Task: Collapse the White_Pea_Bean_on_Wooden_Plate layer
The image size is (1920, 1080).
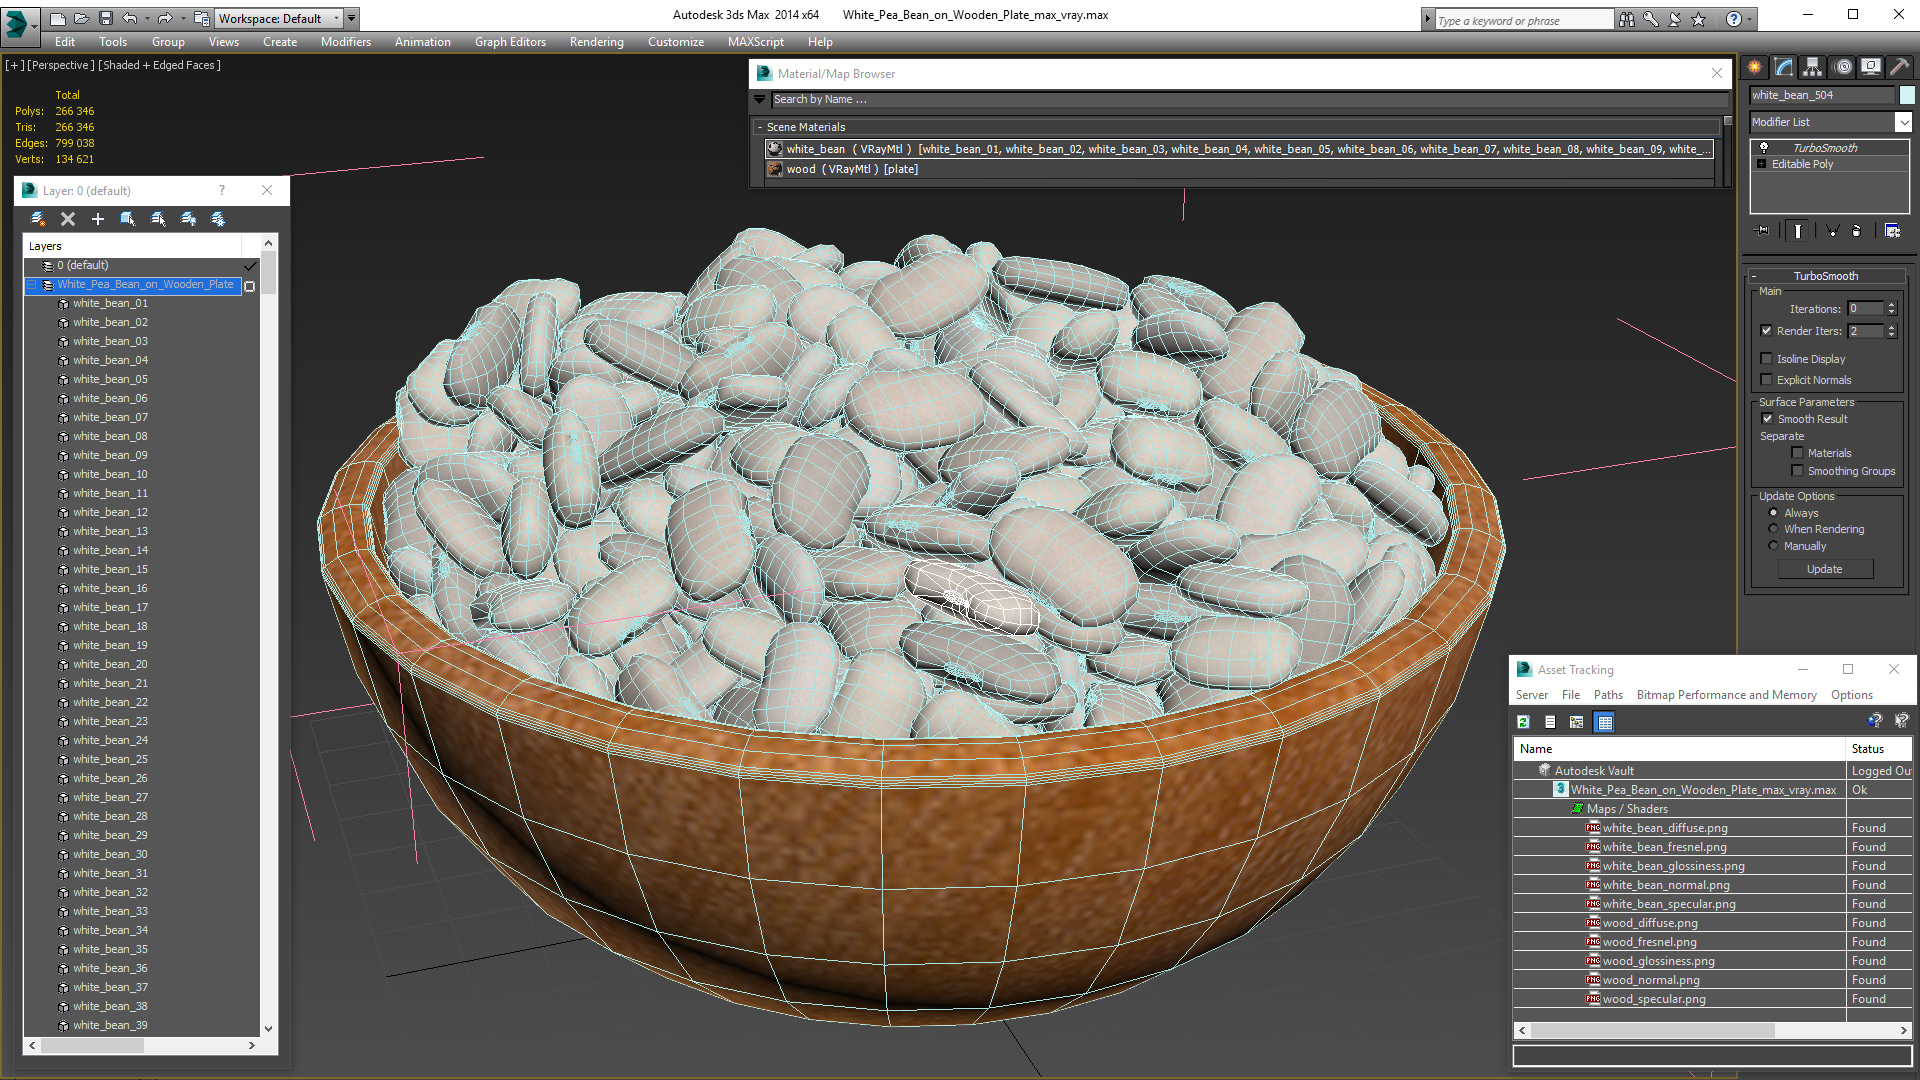Action: pyautogui.click(x=32, y=285)
